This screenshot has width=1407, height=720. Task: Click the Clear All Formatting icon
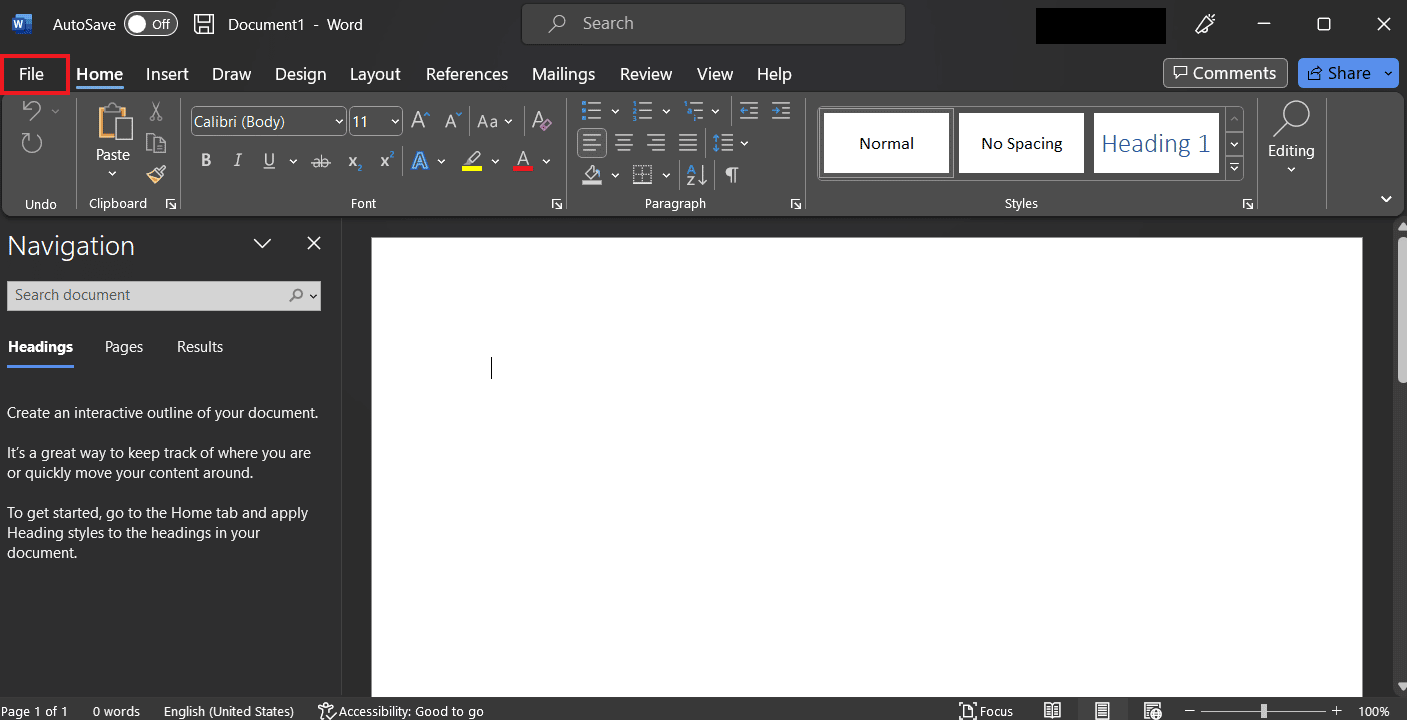542,121
